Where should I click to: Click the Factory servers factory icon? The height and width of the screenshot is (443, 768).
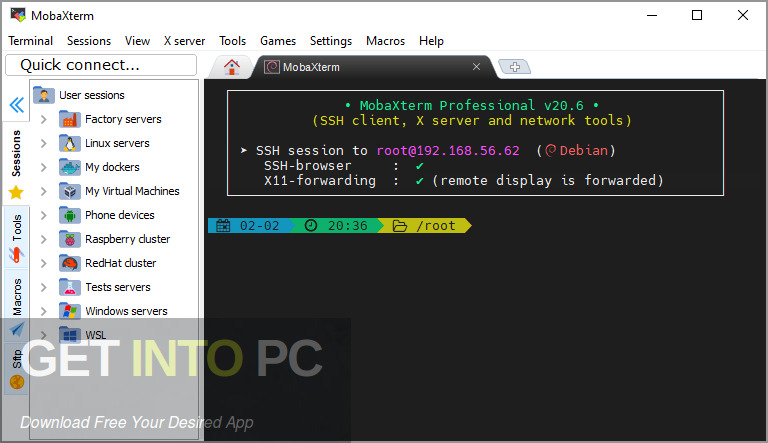pyautogui.click(x=70, y=119)
